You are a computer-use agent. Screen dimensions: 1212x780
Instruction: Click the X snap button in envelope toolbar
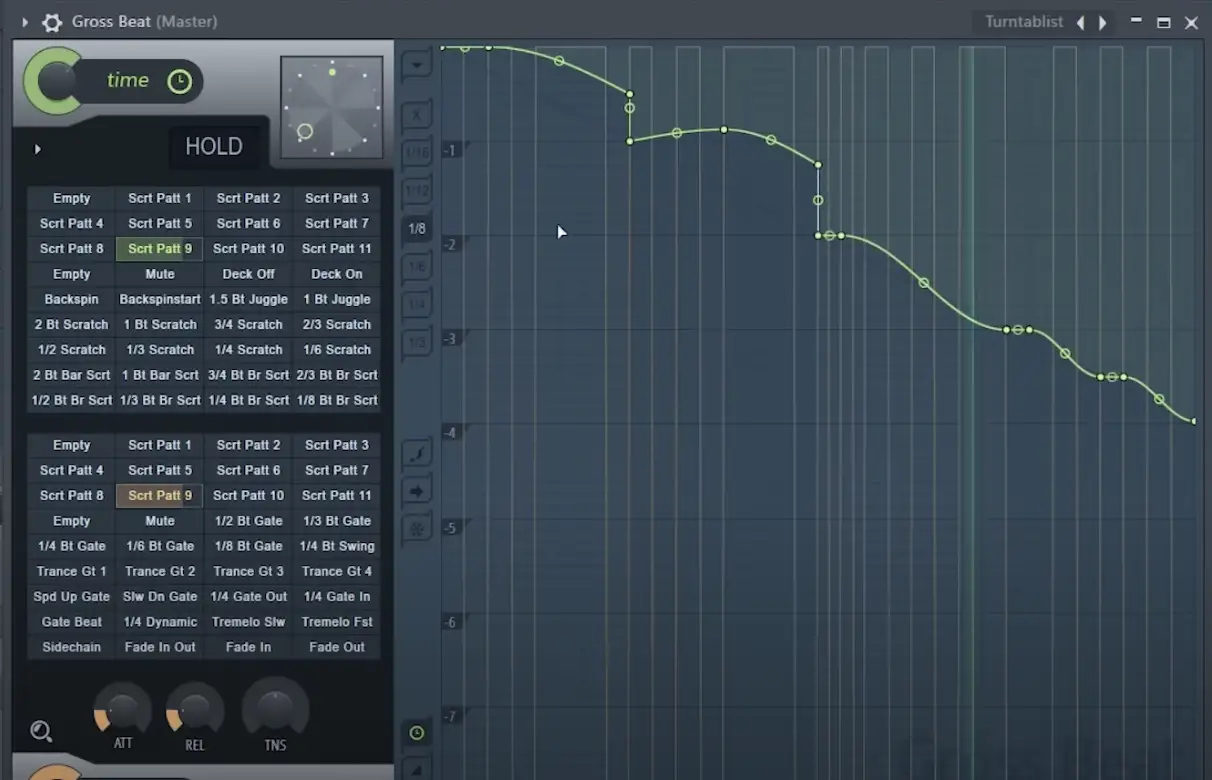coord(417,115)
